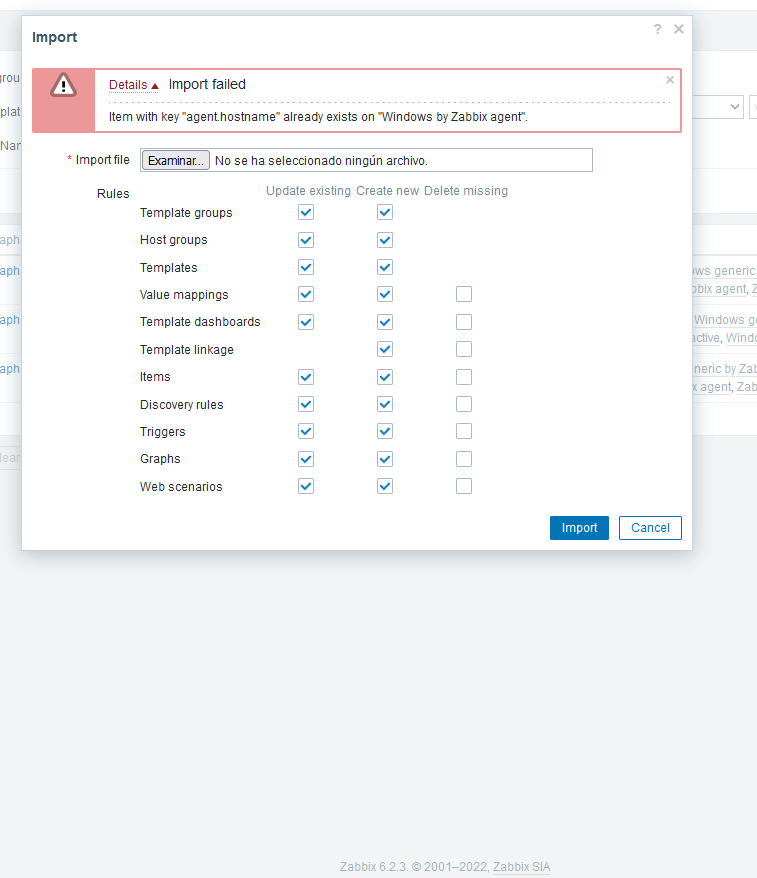Image resolution: width=757 pixels, height=878 pixels.
Task: Click the import file name field
Action: [400, 160]
